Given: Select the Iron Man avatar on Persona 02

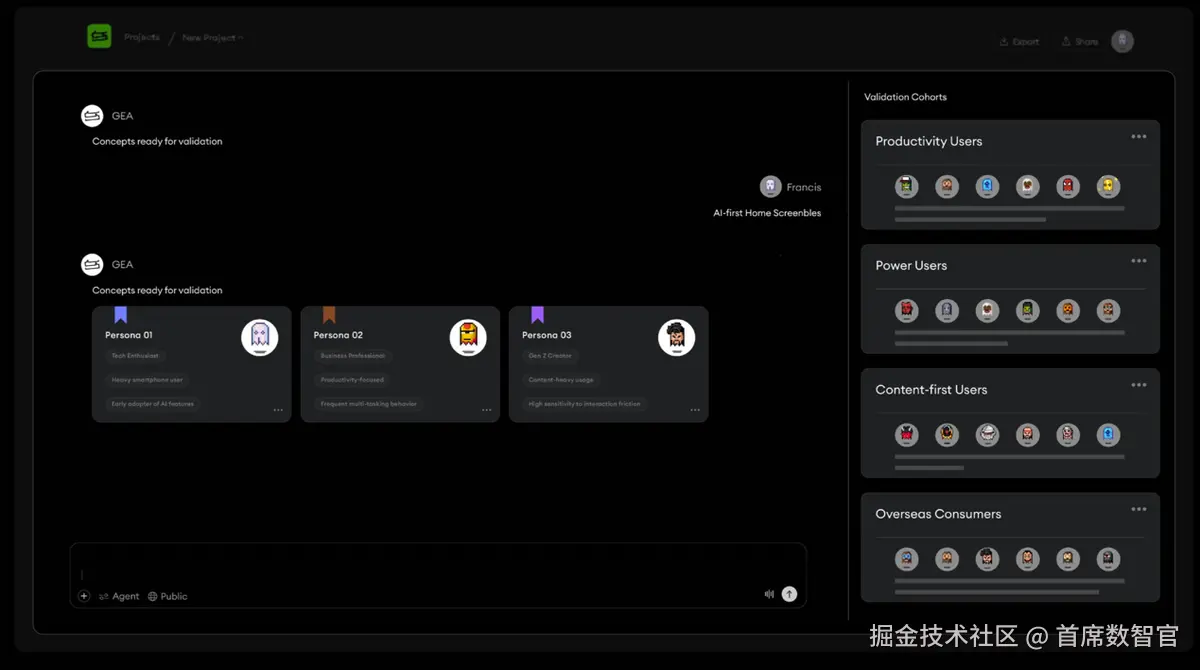Looking at the screenshot, I should click(468, 338).
